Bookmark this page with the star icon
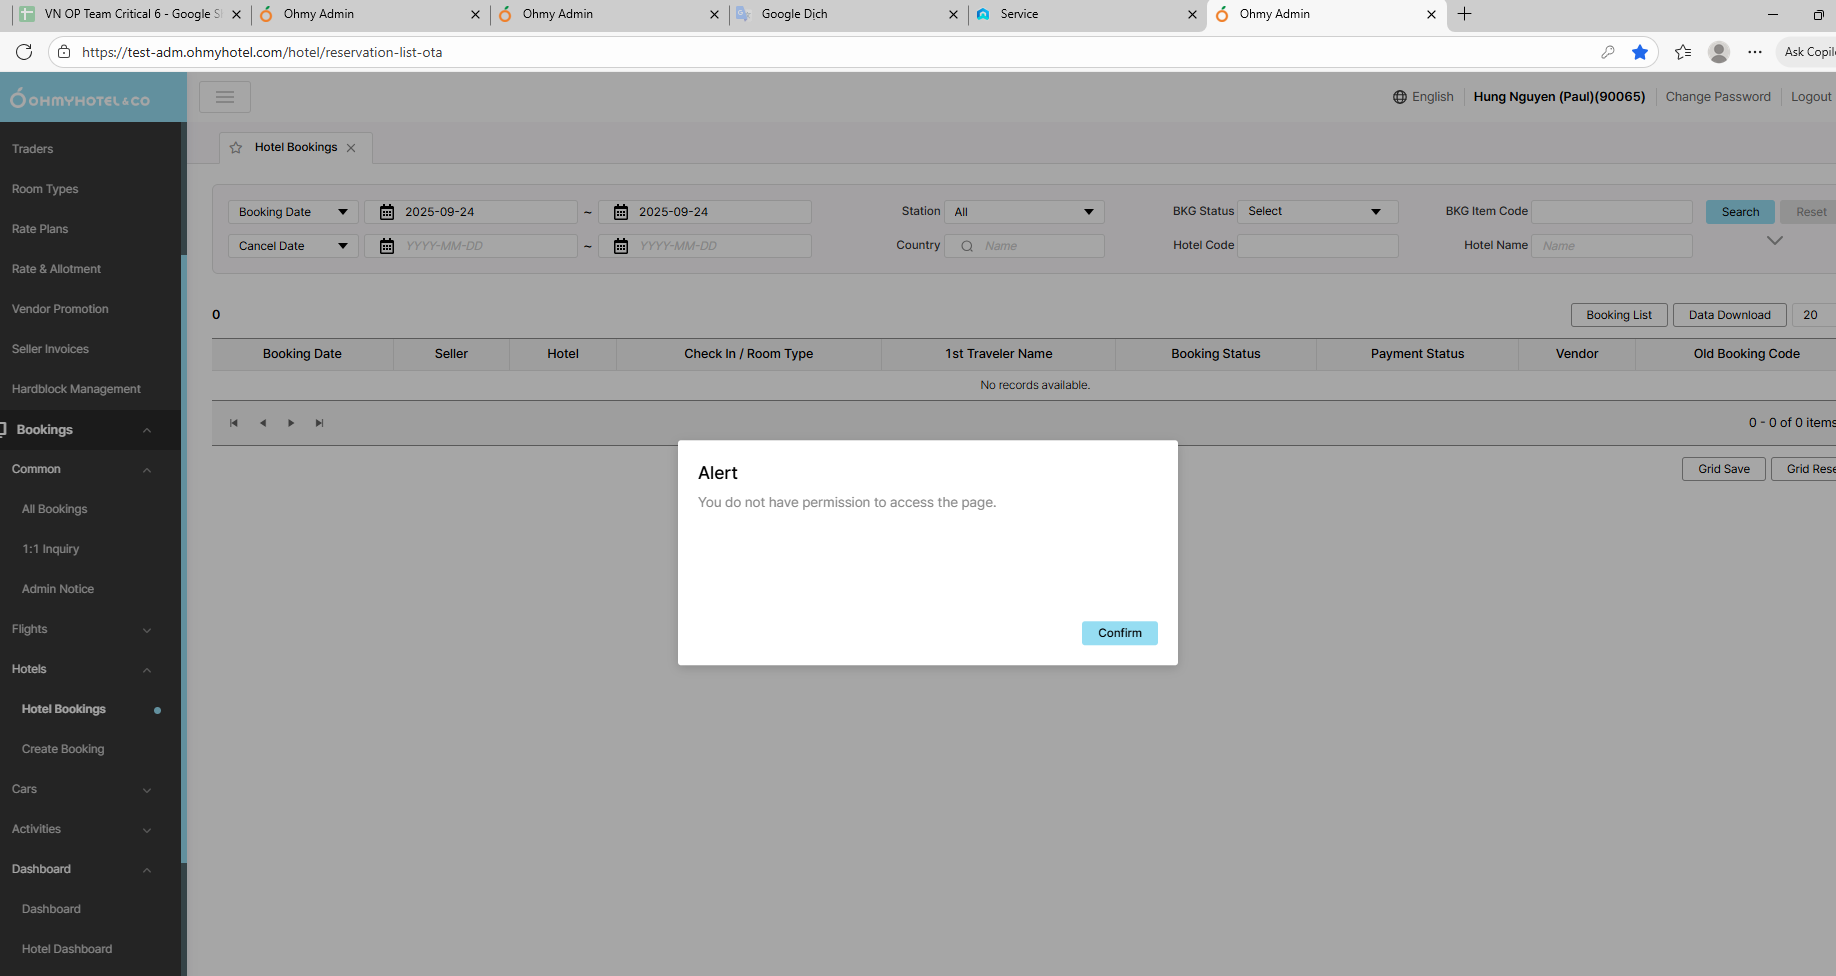 pos(1640,52)
